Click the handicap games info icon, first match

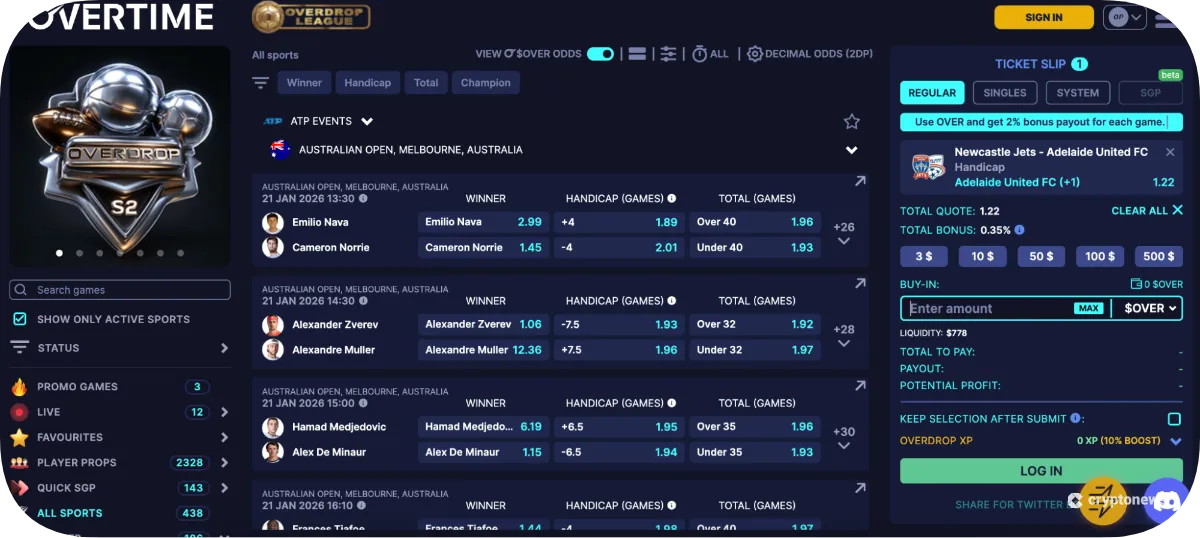[672, 199]
